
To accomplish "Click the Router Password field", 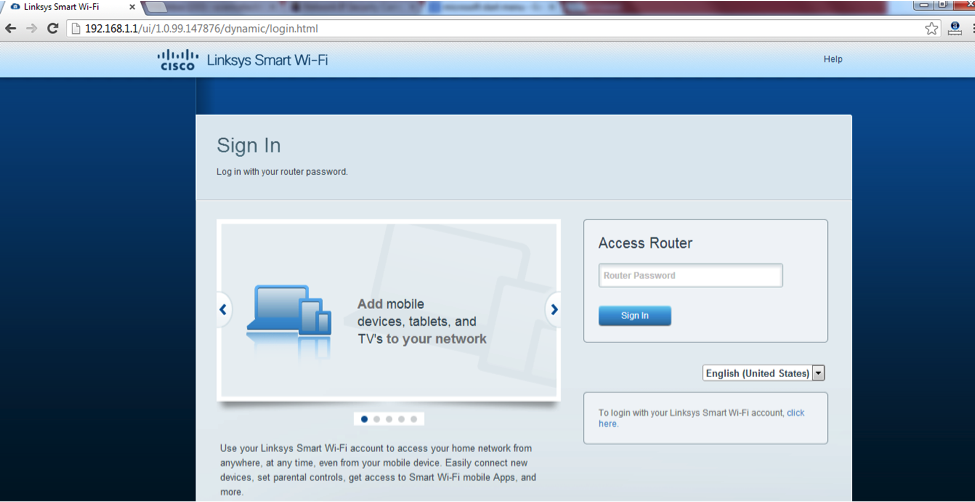I will (x=690, y=276).
